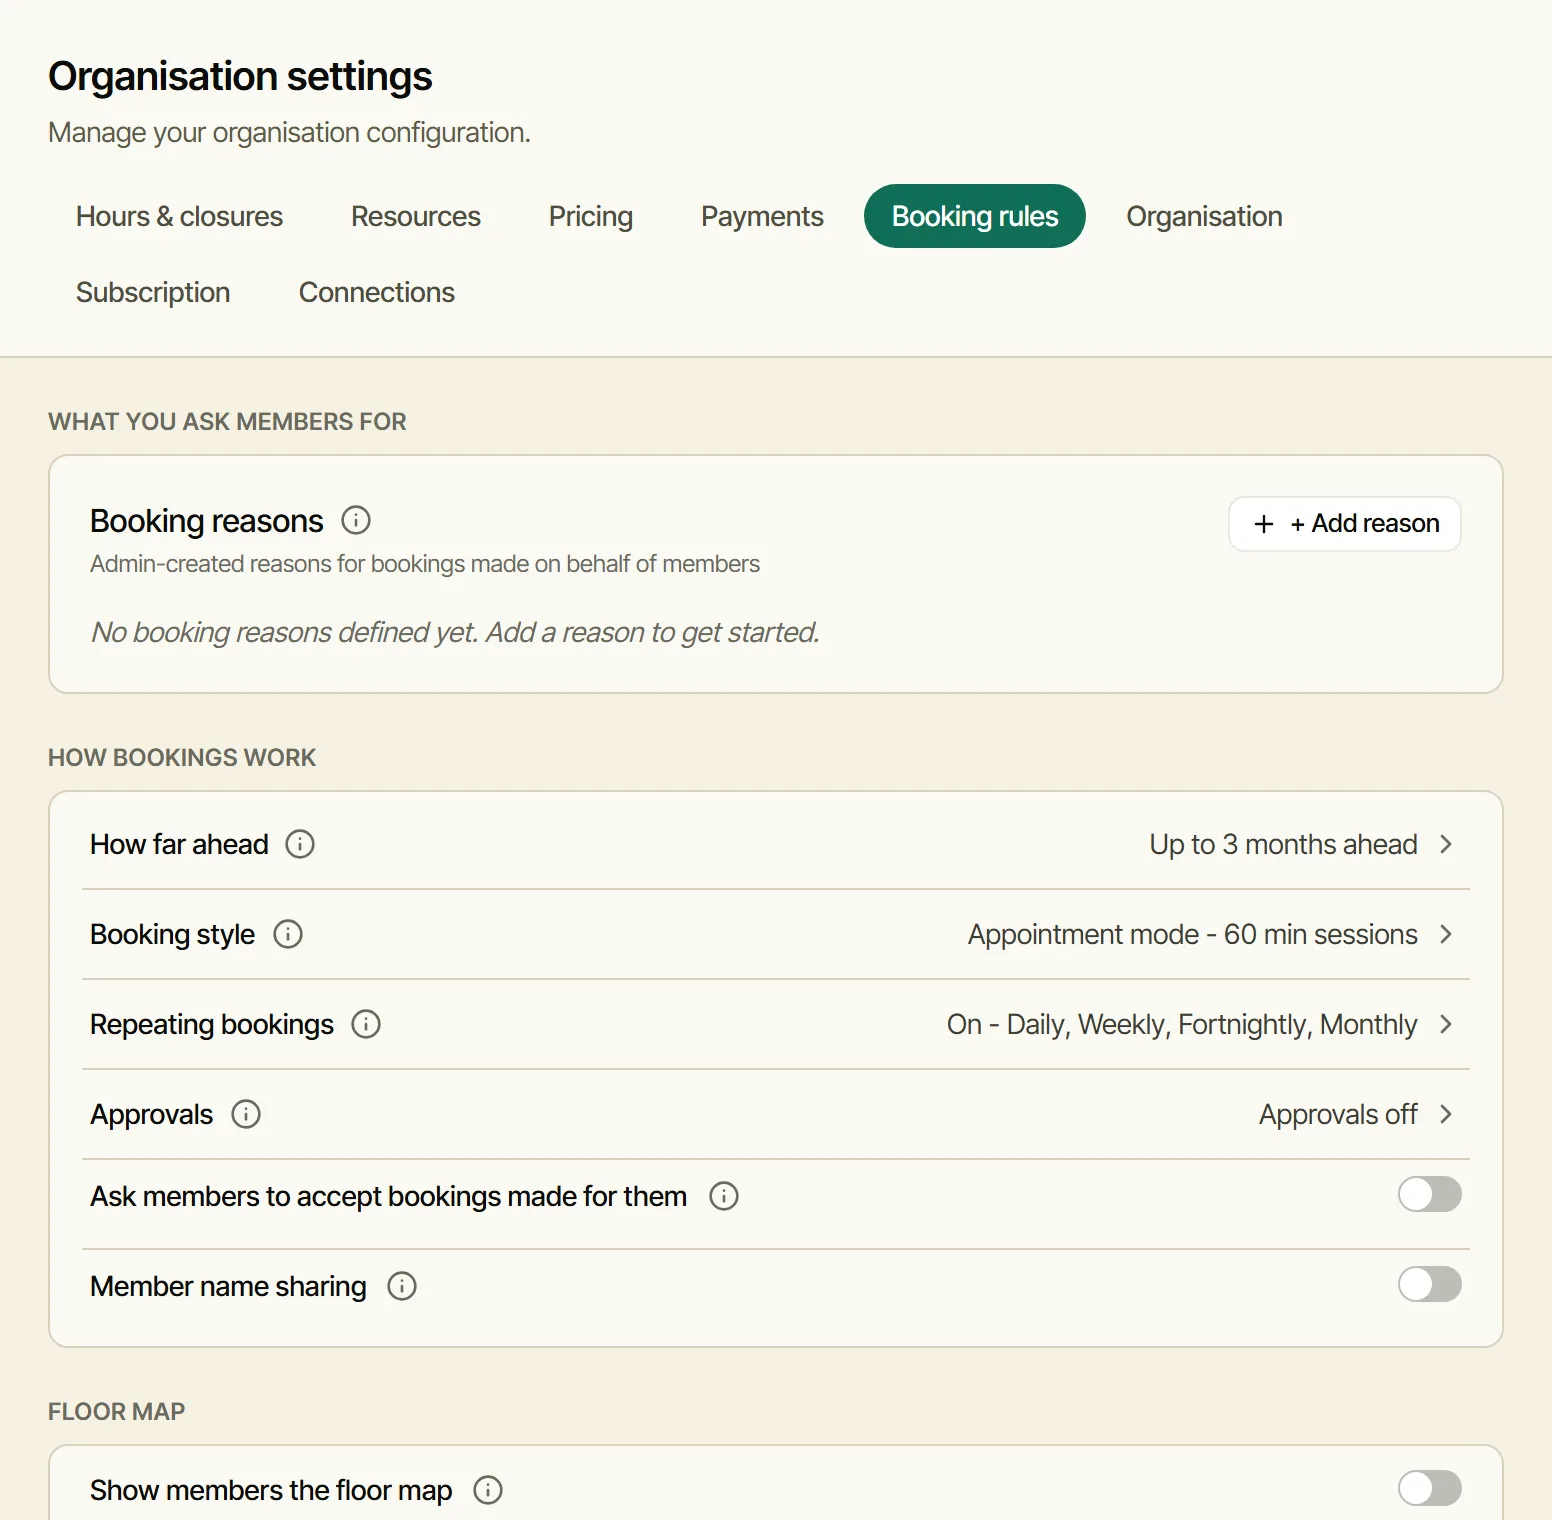Click 'On - Daily, Weekly, Fortnightly, Monthly' value
The width and height of the screenshot is (1552, 1520).
pos(1182,1024)
